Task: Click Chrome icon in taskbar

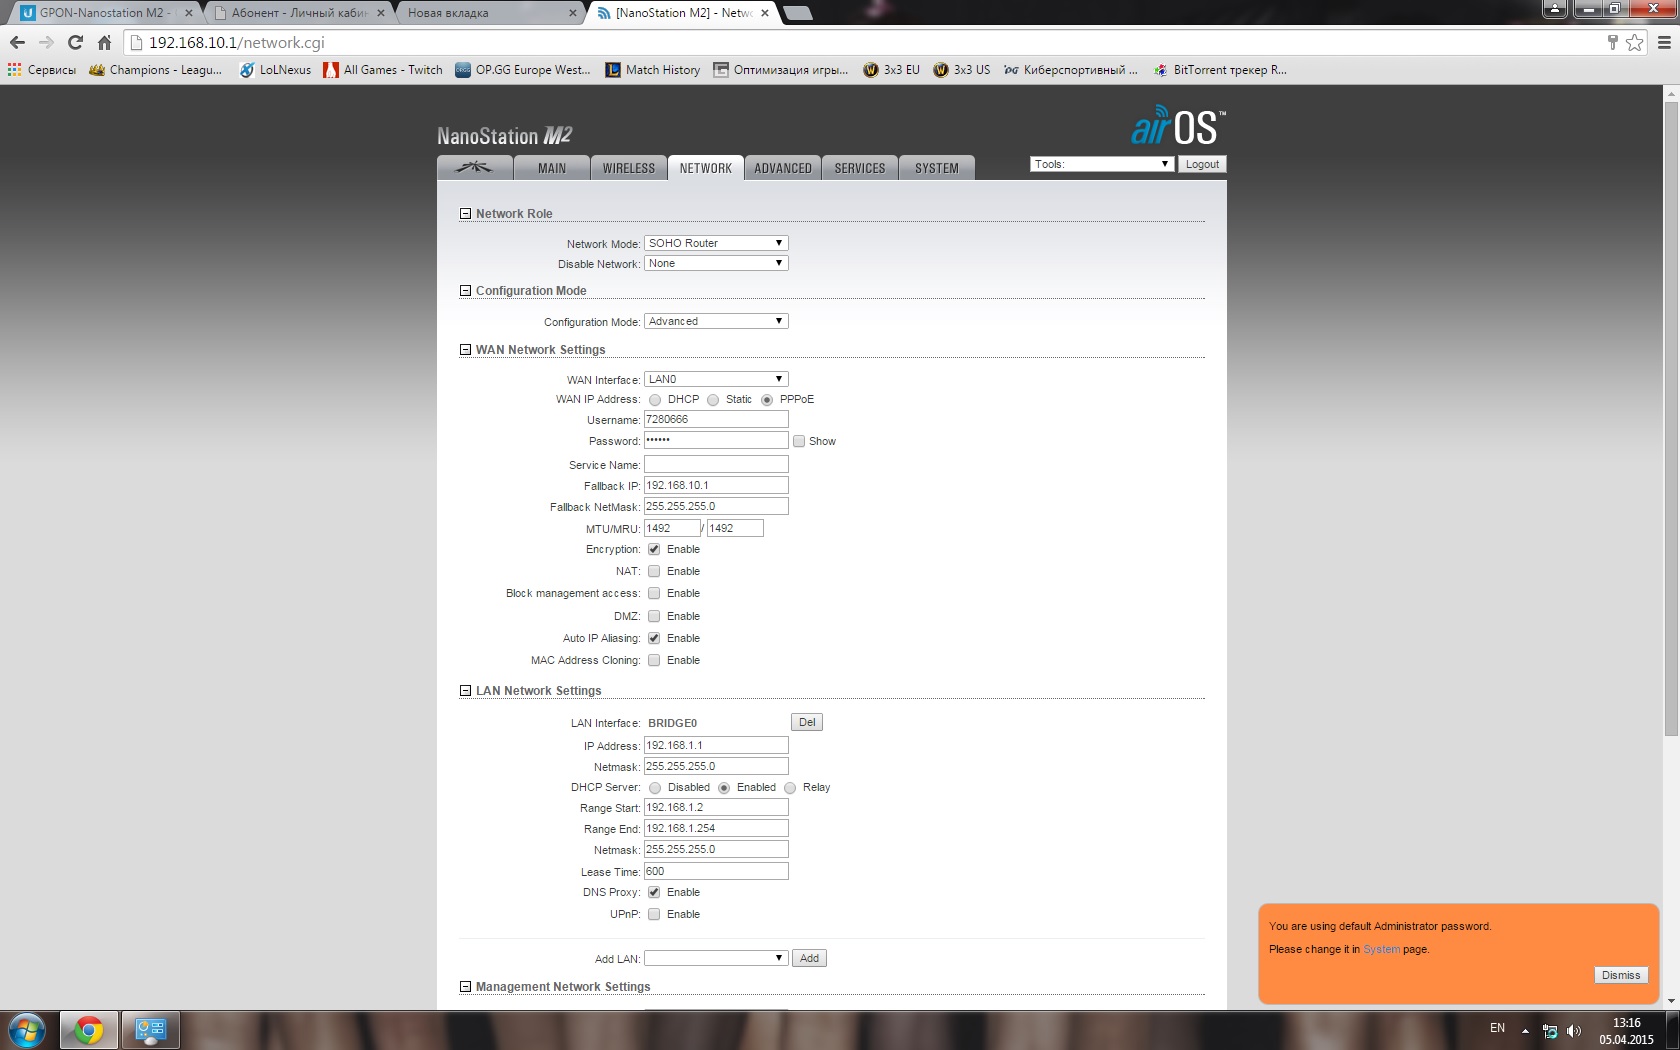Action: (88, 1029)
